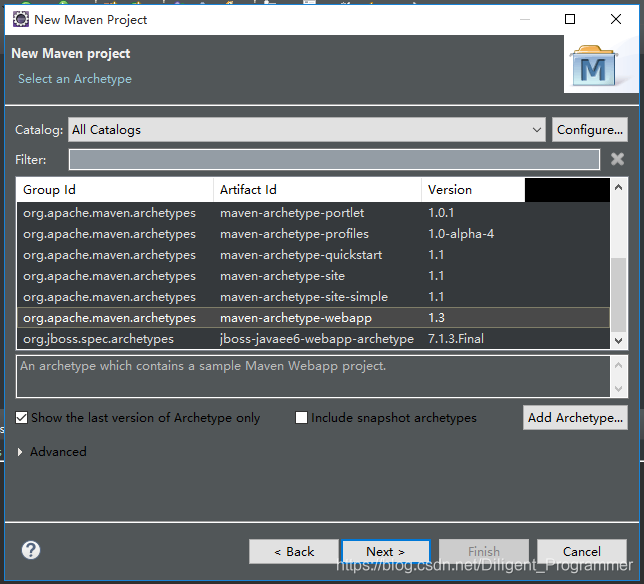Click description box scroll down arrow

pos(619,389)
